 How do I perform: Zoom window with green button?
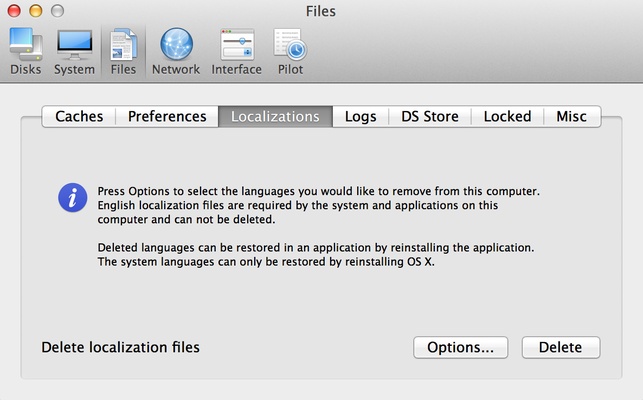tap(57, 11)
